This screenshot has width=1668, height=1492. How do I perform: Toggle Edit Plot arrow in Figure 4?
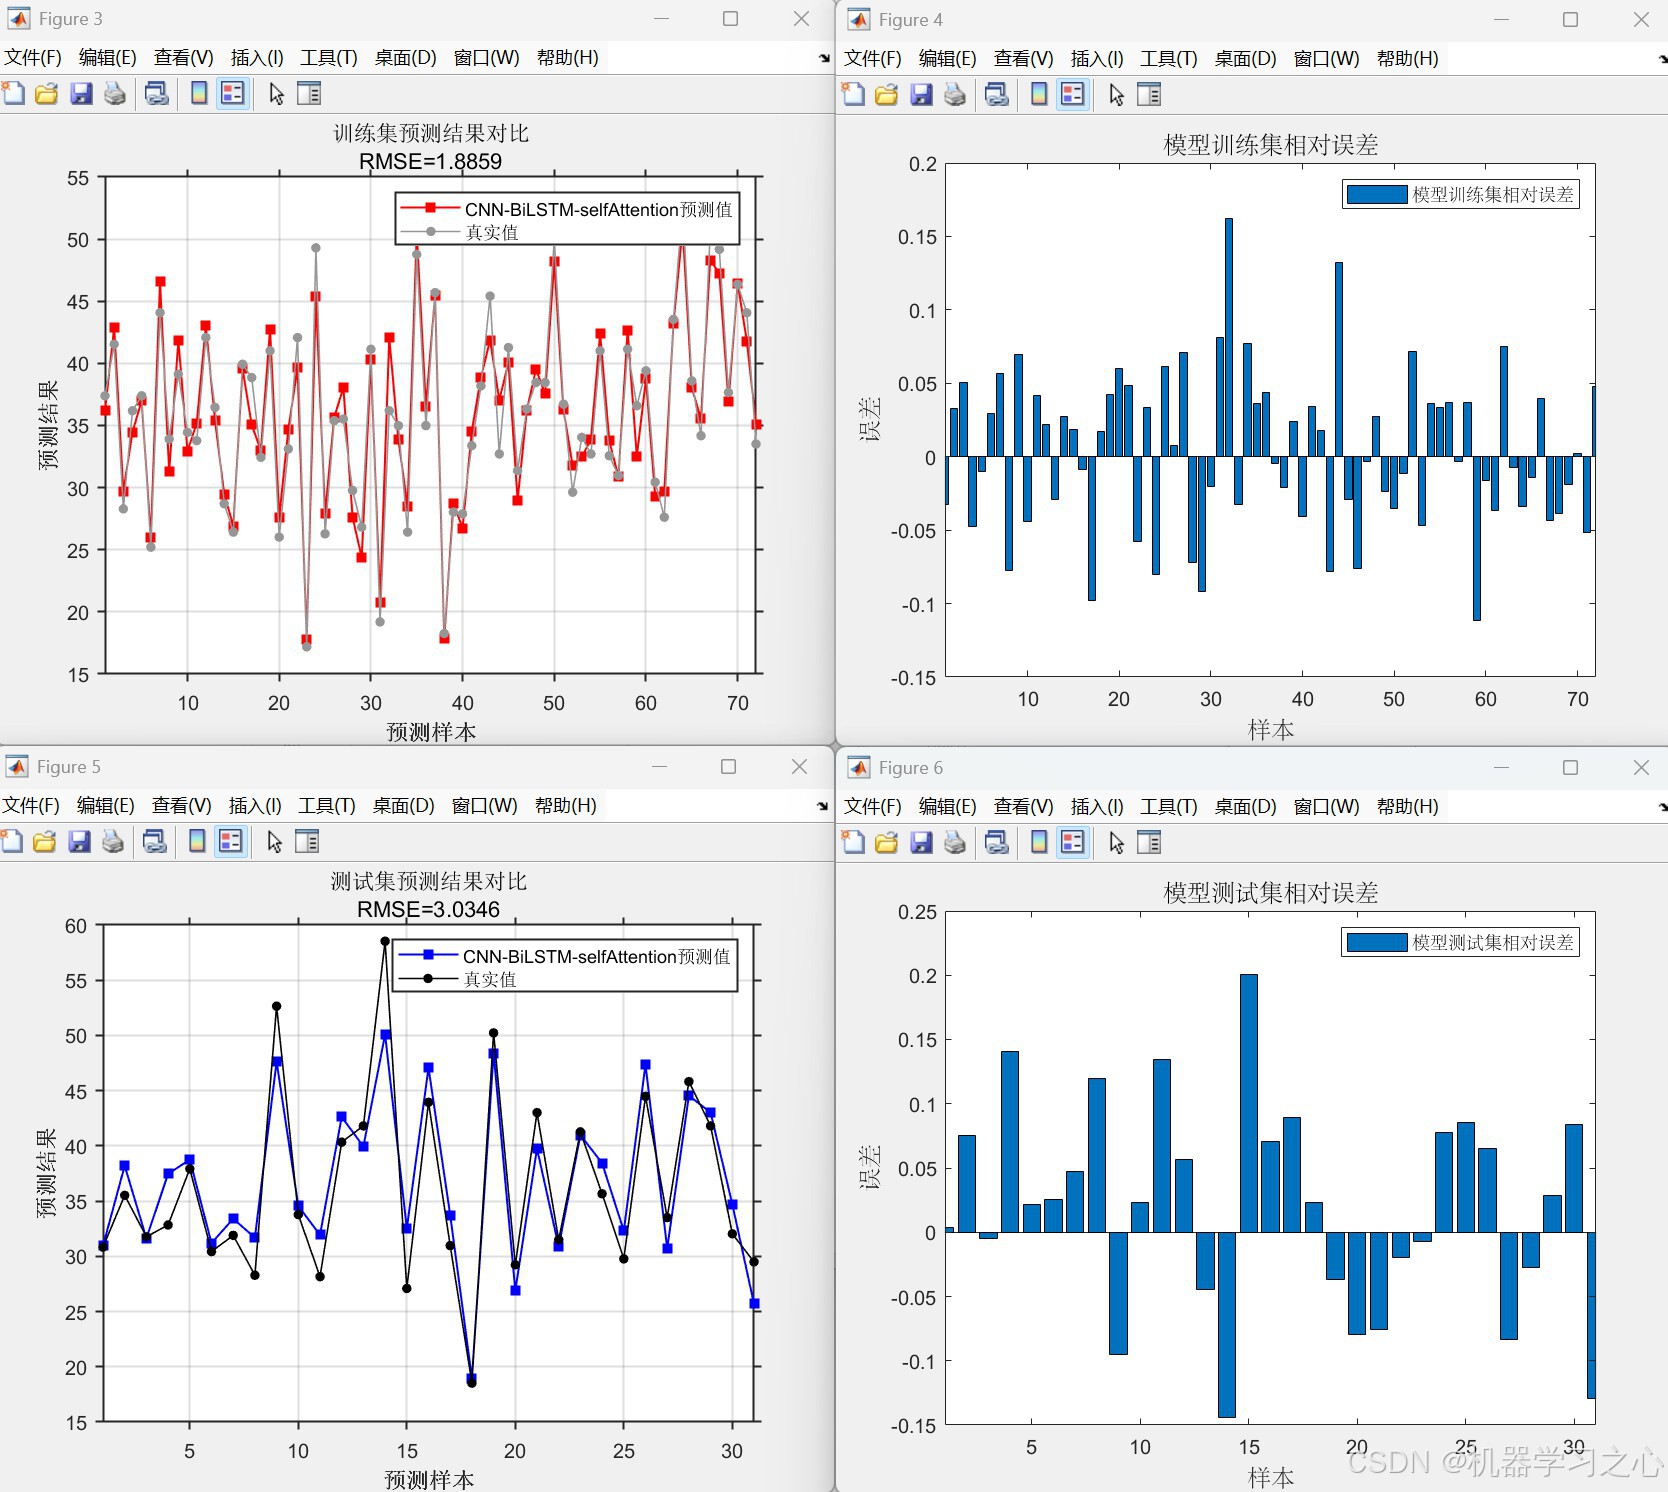pyautogui.click(x=1117, y=95)
